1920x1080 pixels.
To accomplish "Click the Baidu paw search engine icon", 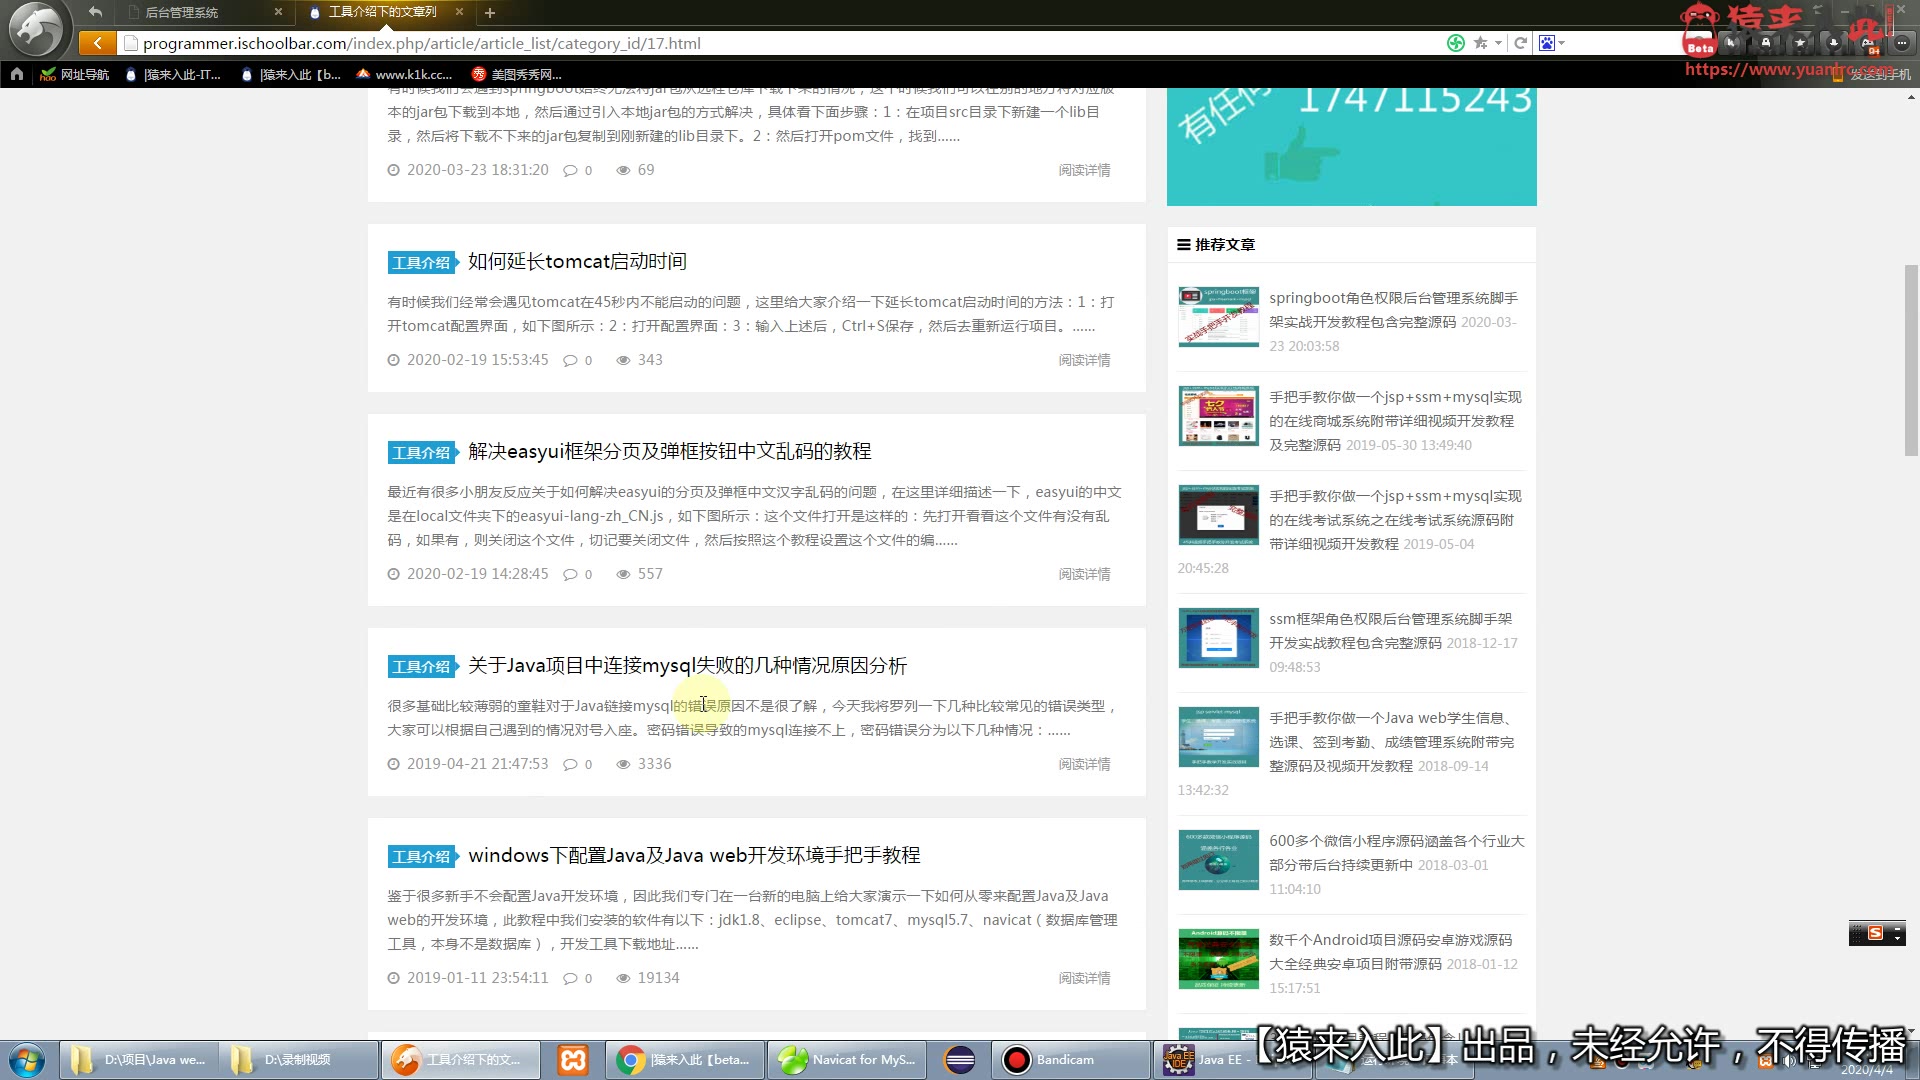I will tap(1547, 43).
